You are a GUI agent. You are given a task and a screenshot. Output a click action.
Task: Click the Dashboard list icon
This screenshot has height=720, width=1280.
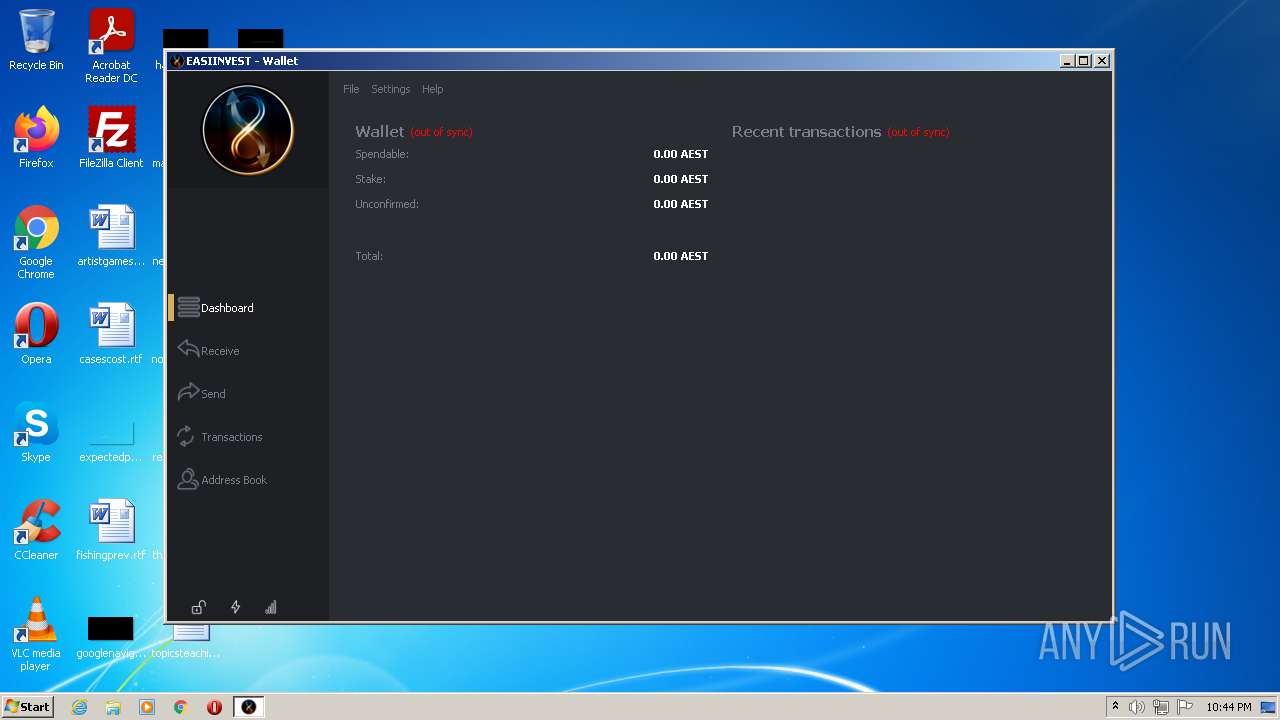coord(188,308)
